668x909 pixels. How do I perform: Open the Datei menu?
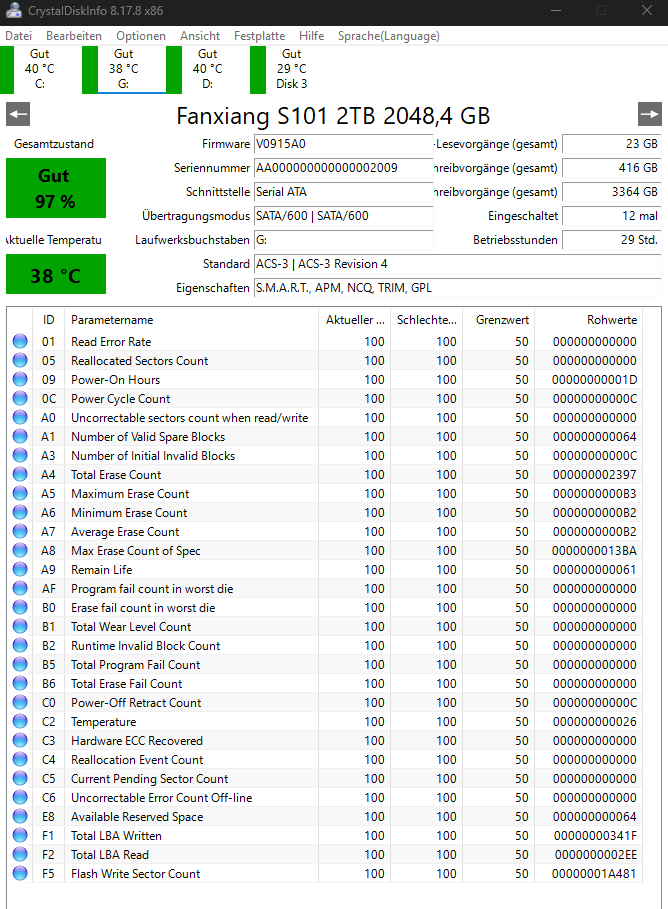coord(19,36)
